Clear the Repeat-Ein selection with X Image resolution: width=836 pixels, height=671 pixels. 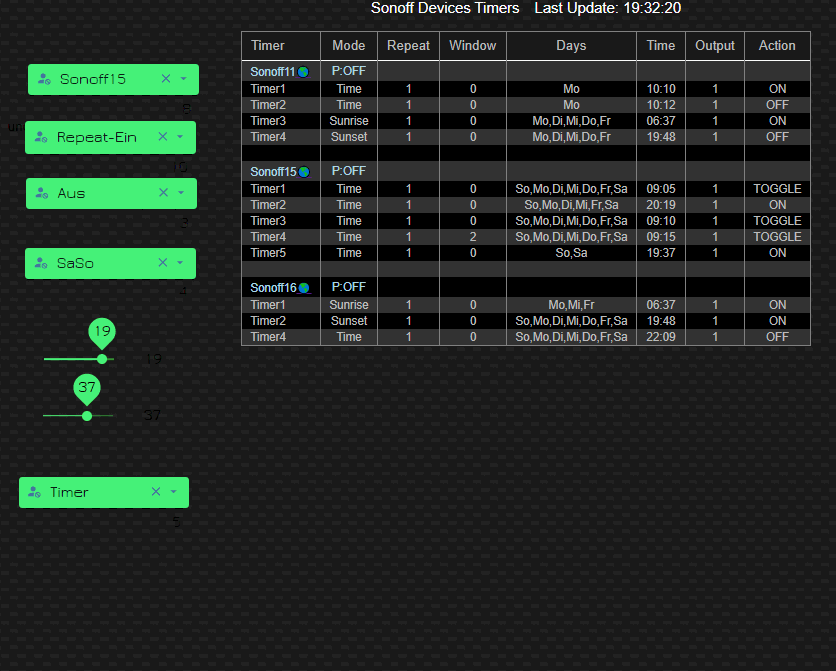[163, 137]
